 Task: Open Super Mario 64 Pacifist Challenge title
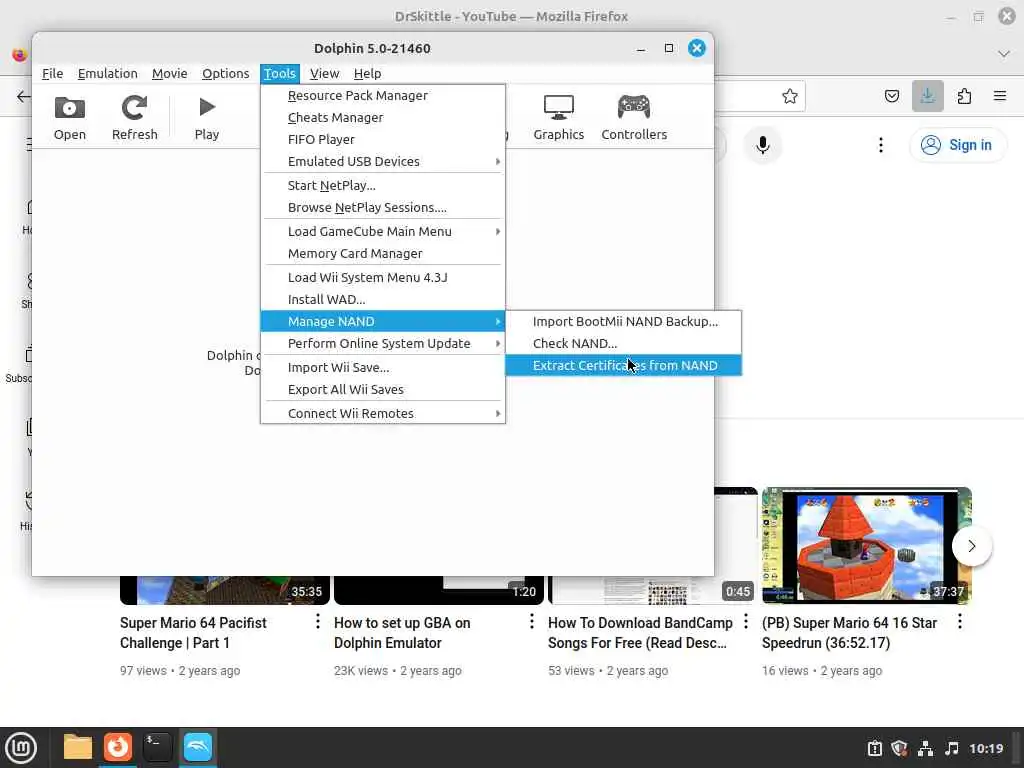click(x=193, y=633)
